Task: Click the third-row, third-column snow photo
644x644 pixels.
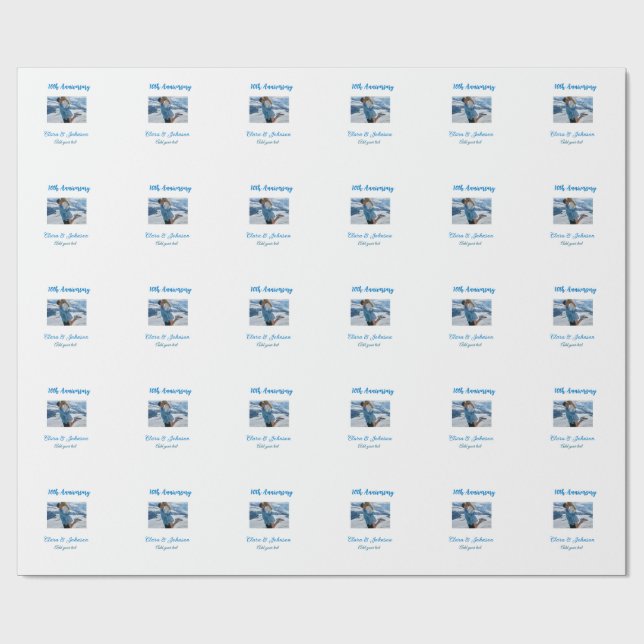Action: pos(269,312)
